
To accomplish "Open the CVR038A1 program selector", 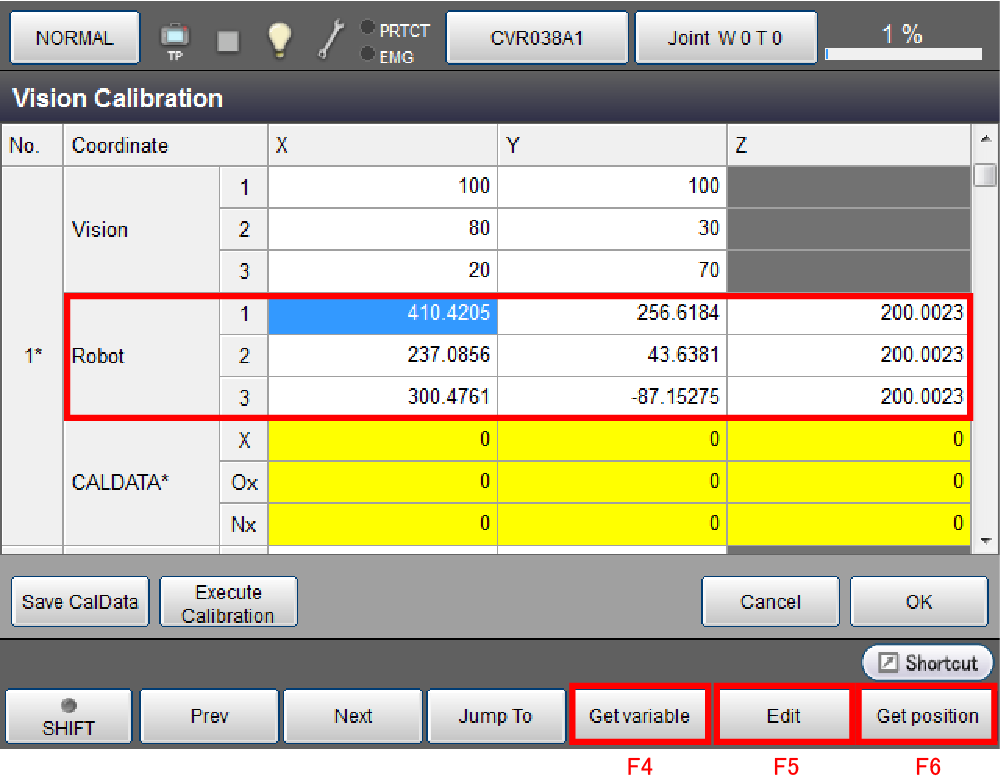I will point(536,39).
